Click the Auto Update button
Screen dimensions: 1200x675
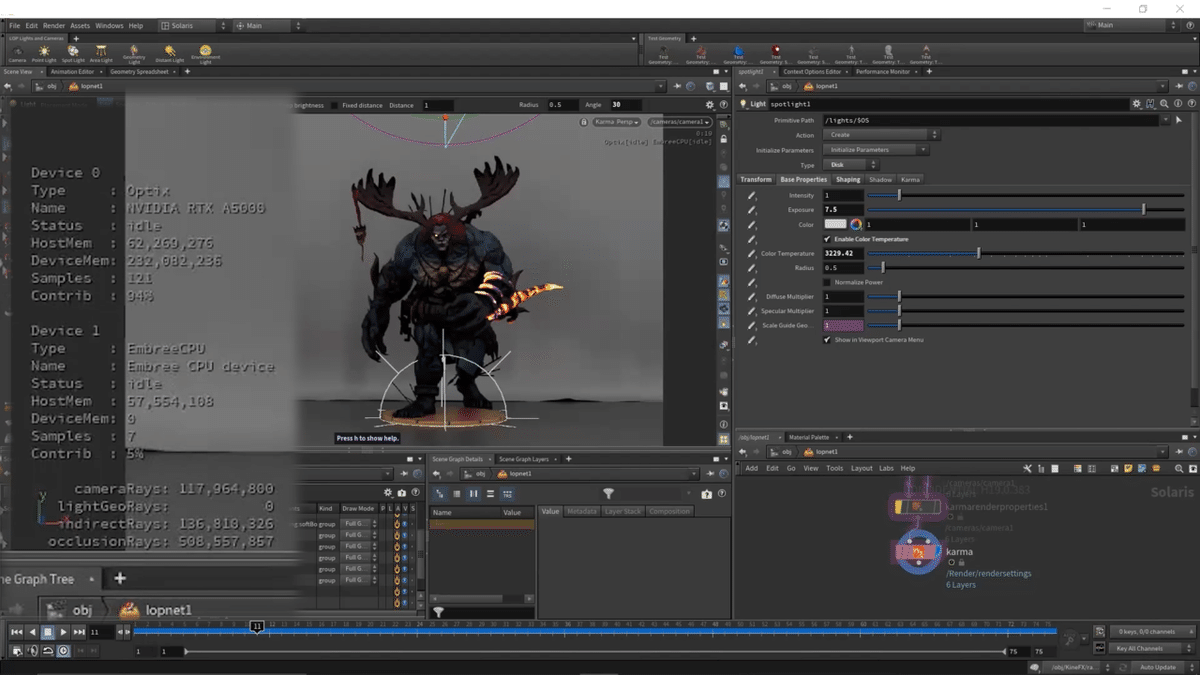[1158, 667]
